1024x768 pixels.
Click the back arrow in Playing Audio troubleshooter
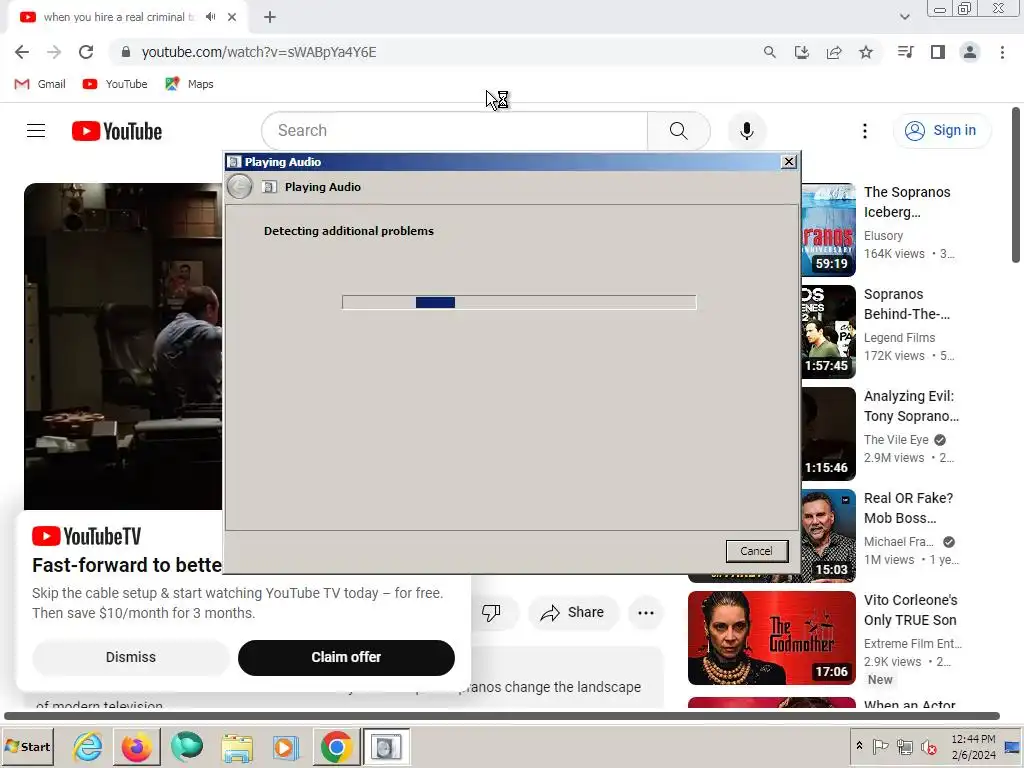(240, 187)
